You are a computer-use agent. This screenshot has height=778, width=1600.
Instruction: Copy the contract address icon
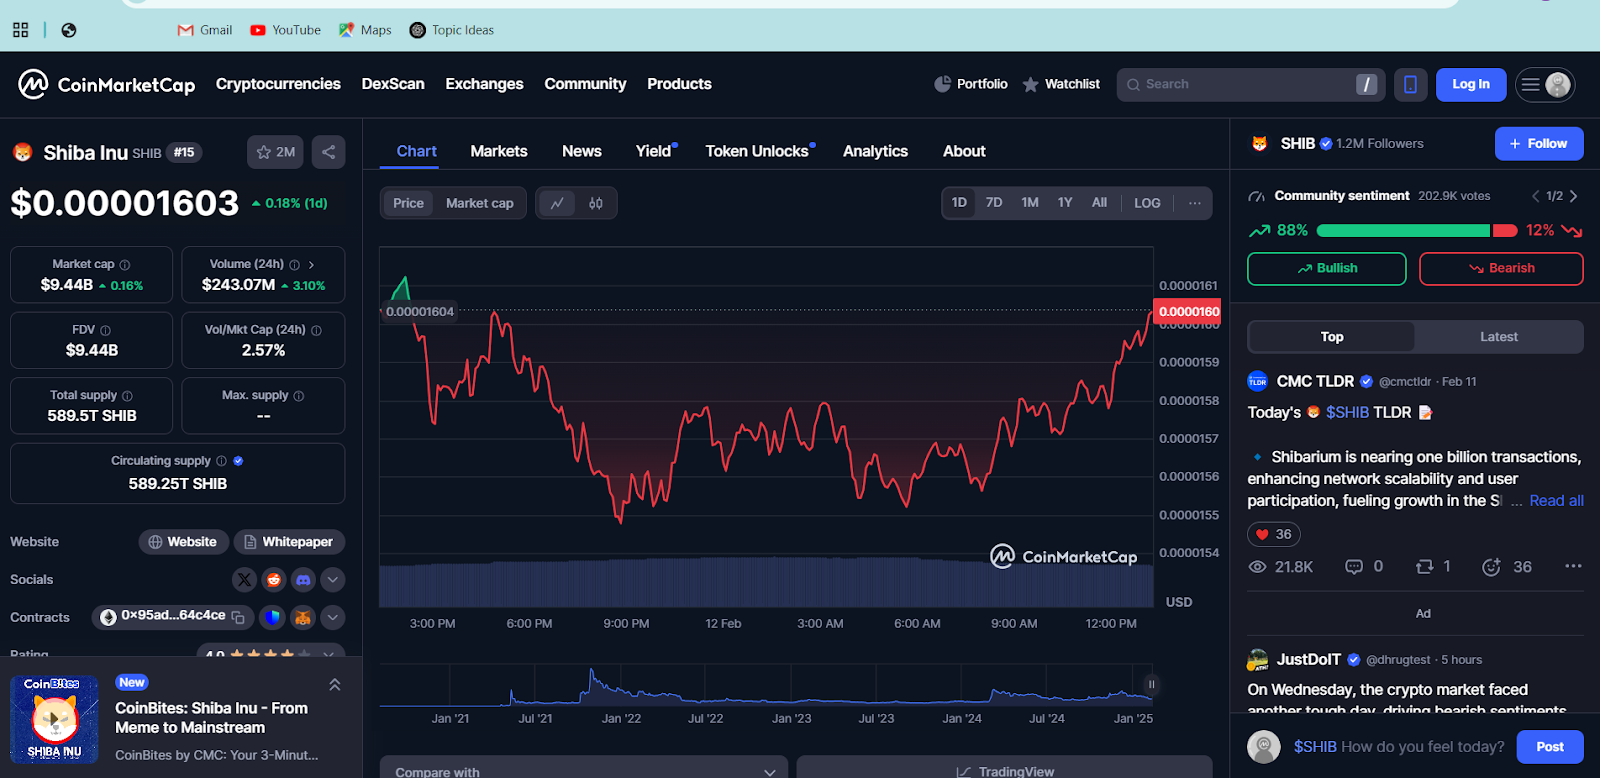click(238, 617)
